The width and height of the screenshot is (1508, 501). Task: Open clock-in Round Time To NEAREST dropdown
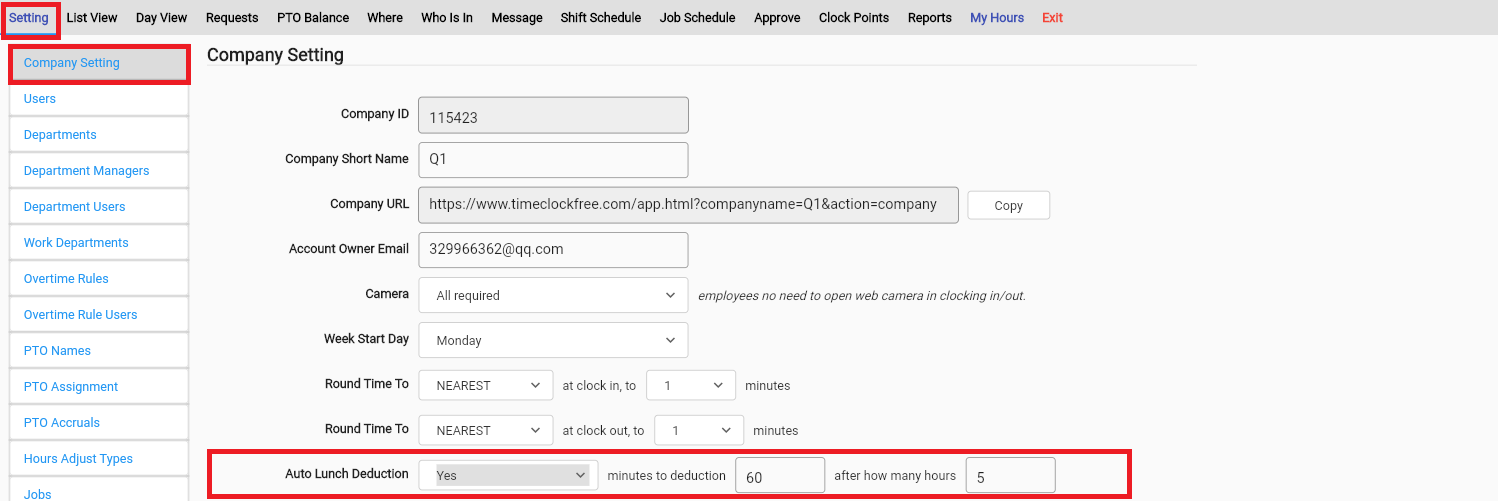click(486, 385)
